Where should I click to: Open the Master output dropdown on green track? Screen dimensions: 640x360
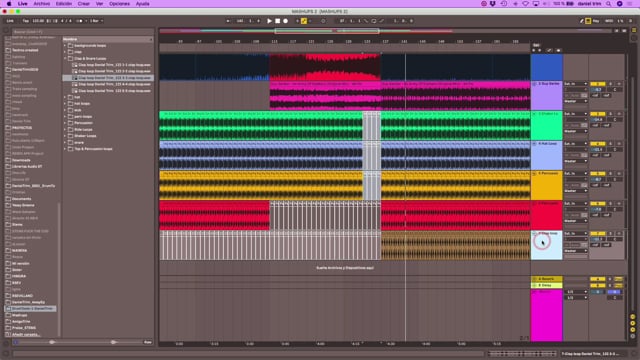tap(576, 131)
